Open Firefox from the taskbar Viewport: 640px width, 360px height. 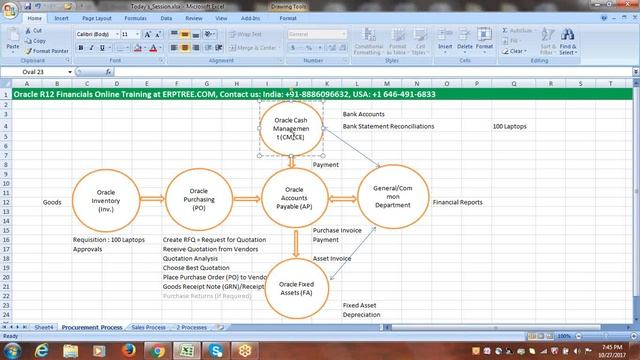pyautogui.click(x=129, y=351)
